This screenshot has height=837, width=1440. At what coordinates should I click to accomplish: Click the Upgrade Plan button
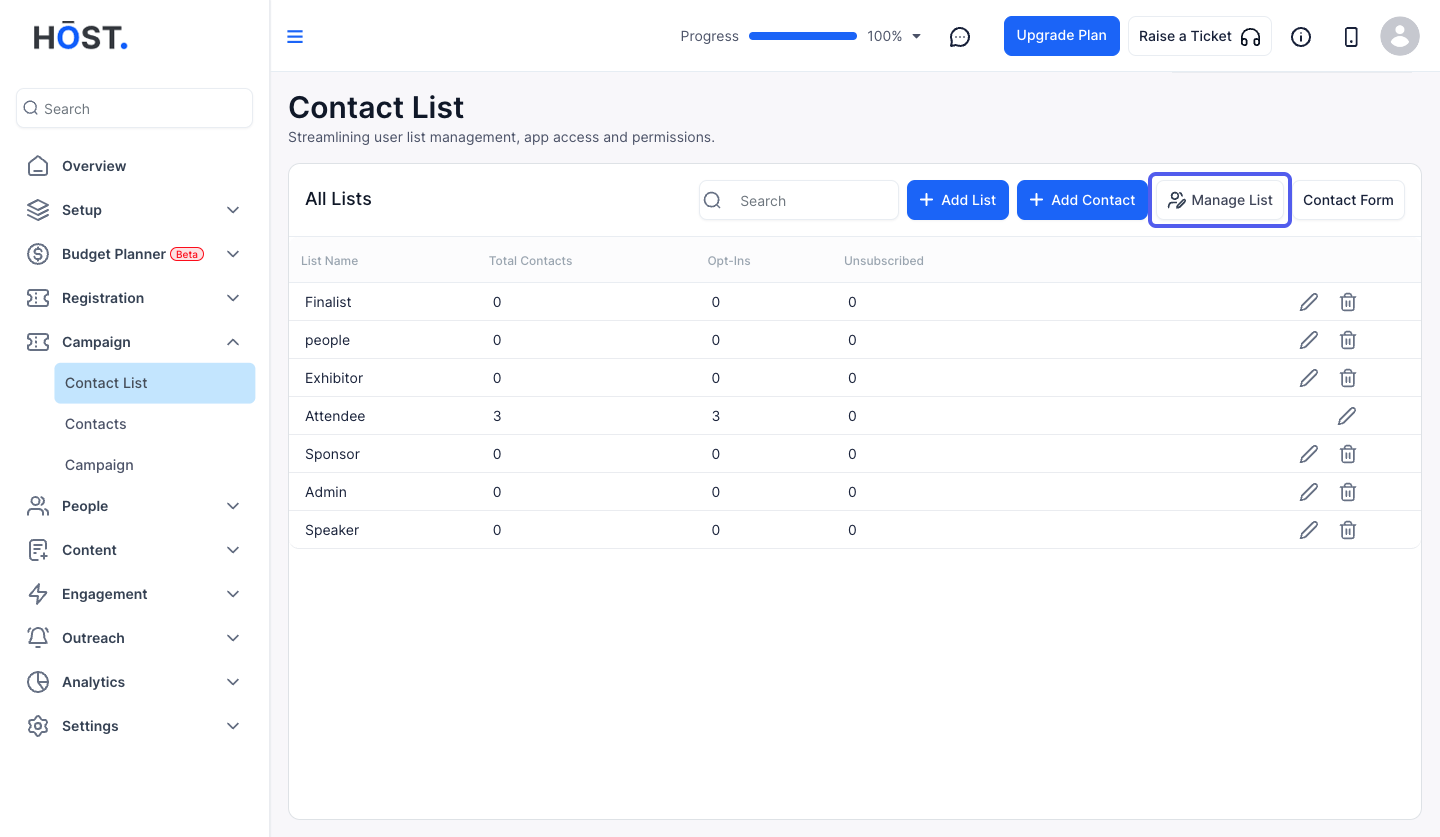click(x=1062, y=36)
